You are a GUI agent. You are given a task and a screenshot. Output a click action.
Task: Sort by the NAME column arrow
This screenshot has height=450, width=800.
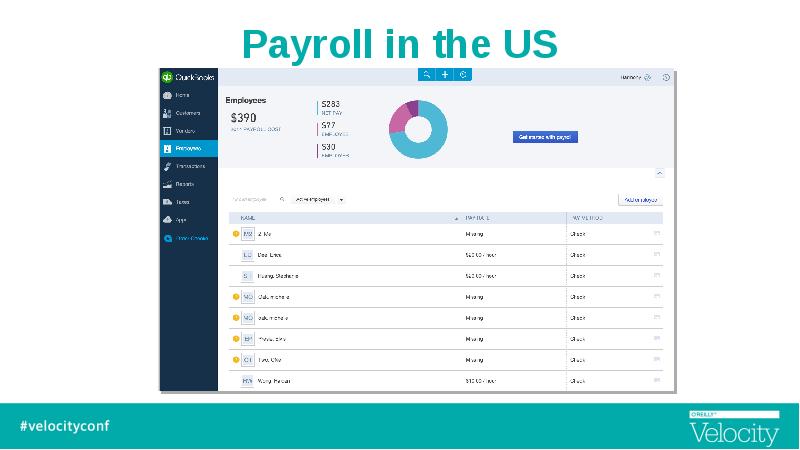click(x=456, y=217)
